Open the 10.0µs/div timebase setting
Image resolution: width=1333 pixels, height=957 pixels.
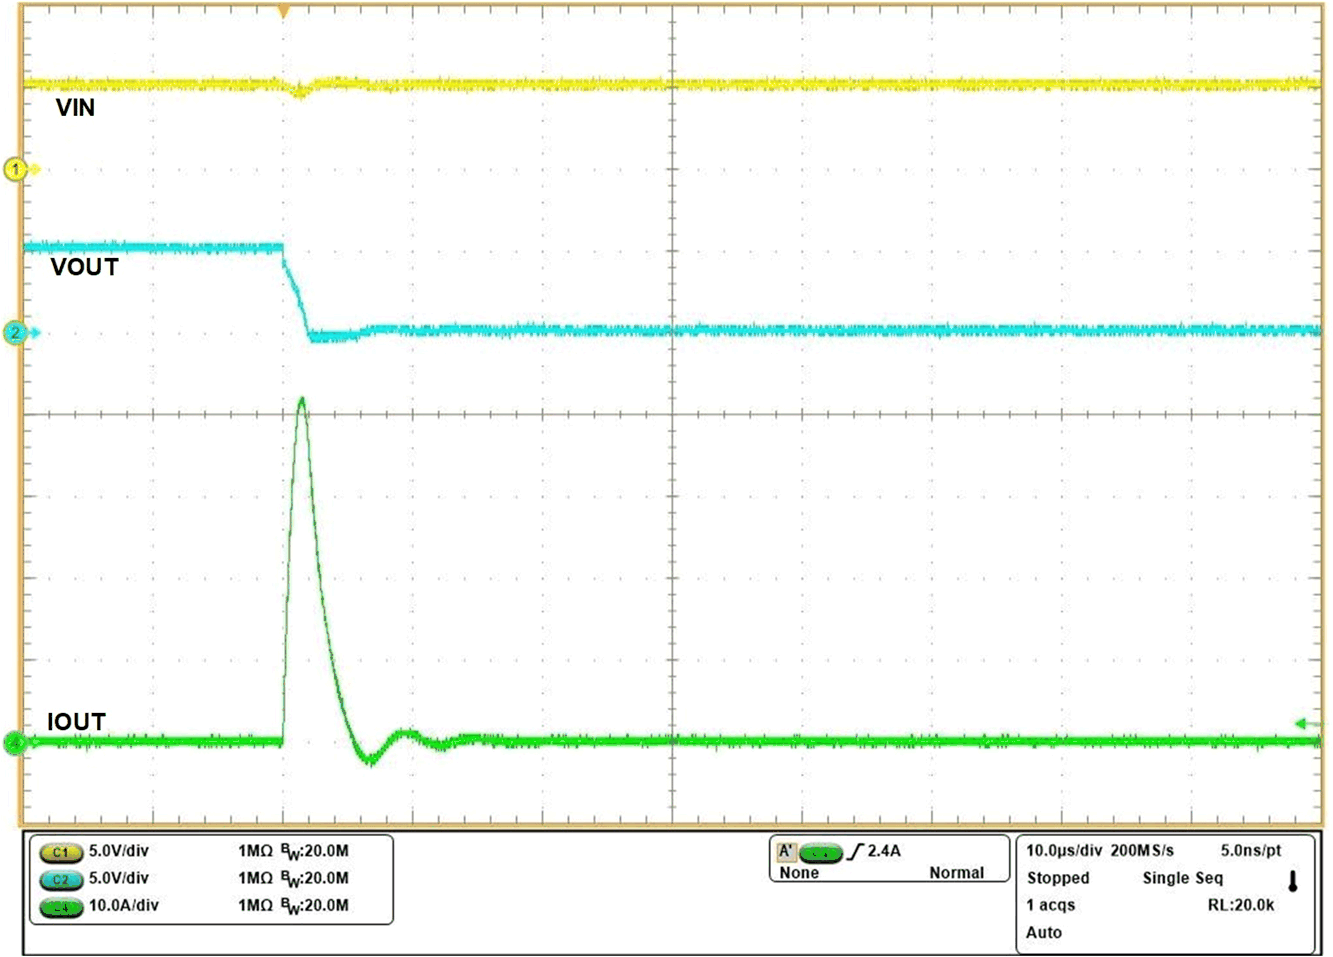coord(1064,851)
